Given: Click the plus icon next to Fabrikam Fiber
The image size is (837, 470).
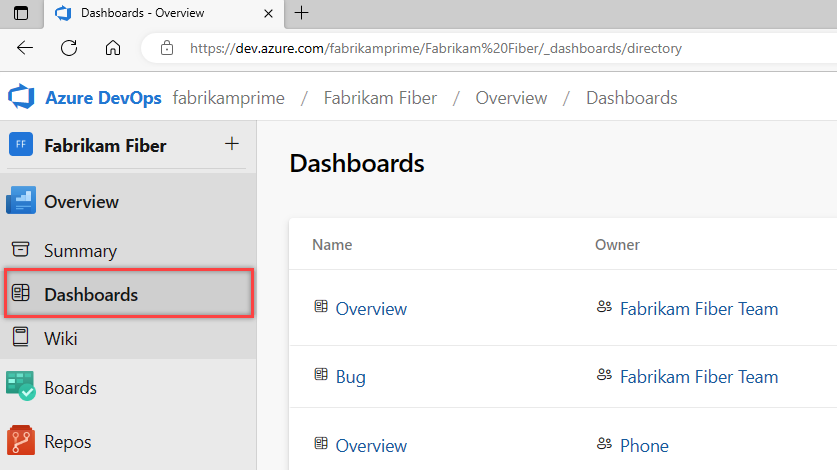Looking at the screenshot, I should tap(232, 143).
